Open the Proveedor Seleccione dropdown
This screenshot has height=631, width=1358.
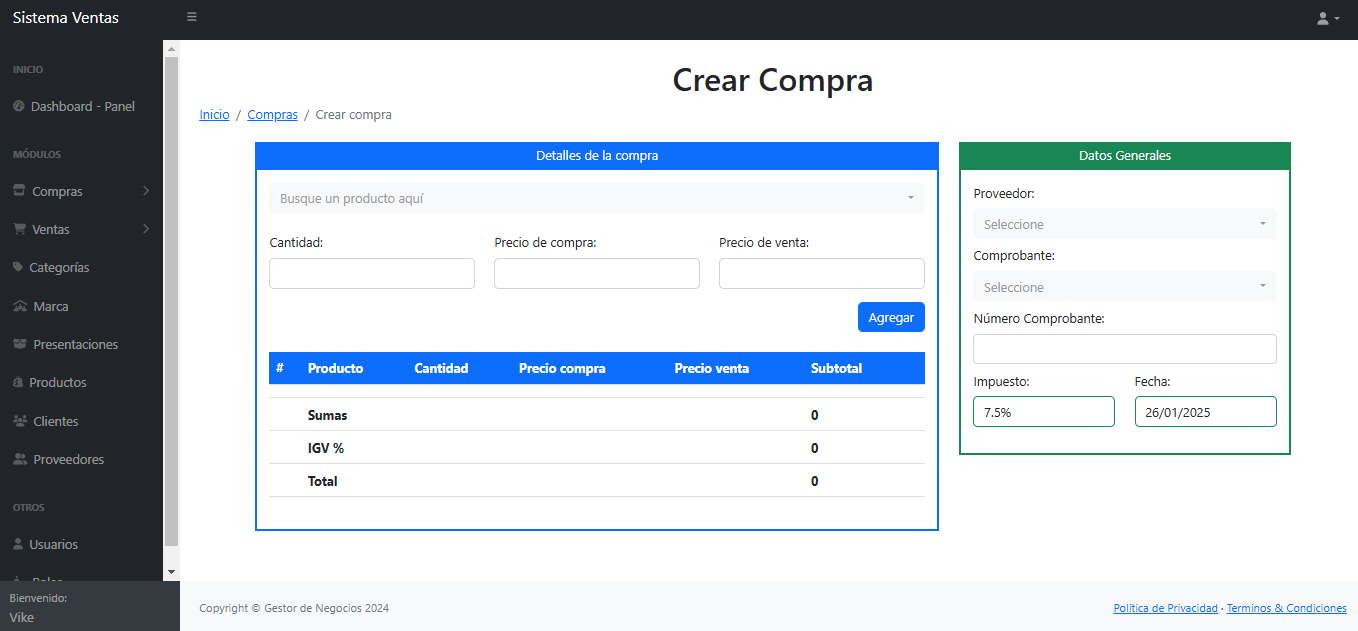(x=1124, y=223)
